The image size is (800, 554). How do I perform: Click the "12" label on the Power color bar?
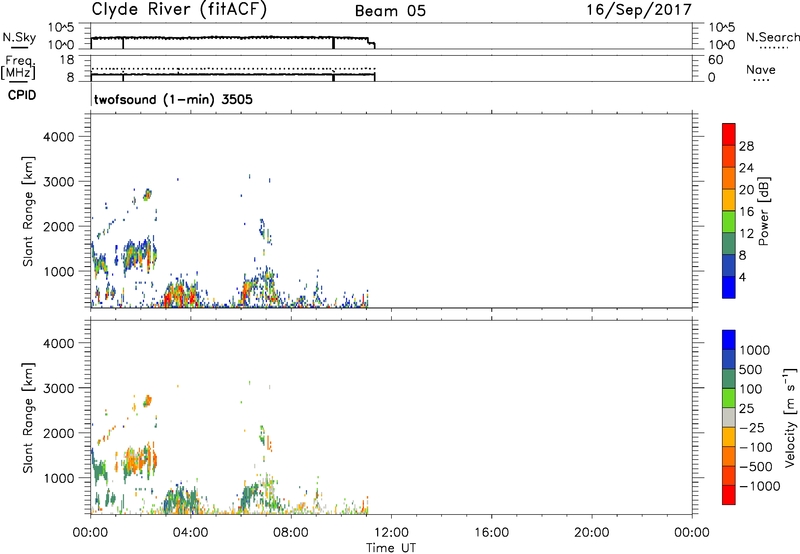[x=746, y=234]
